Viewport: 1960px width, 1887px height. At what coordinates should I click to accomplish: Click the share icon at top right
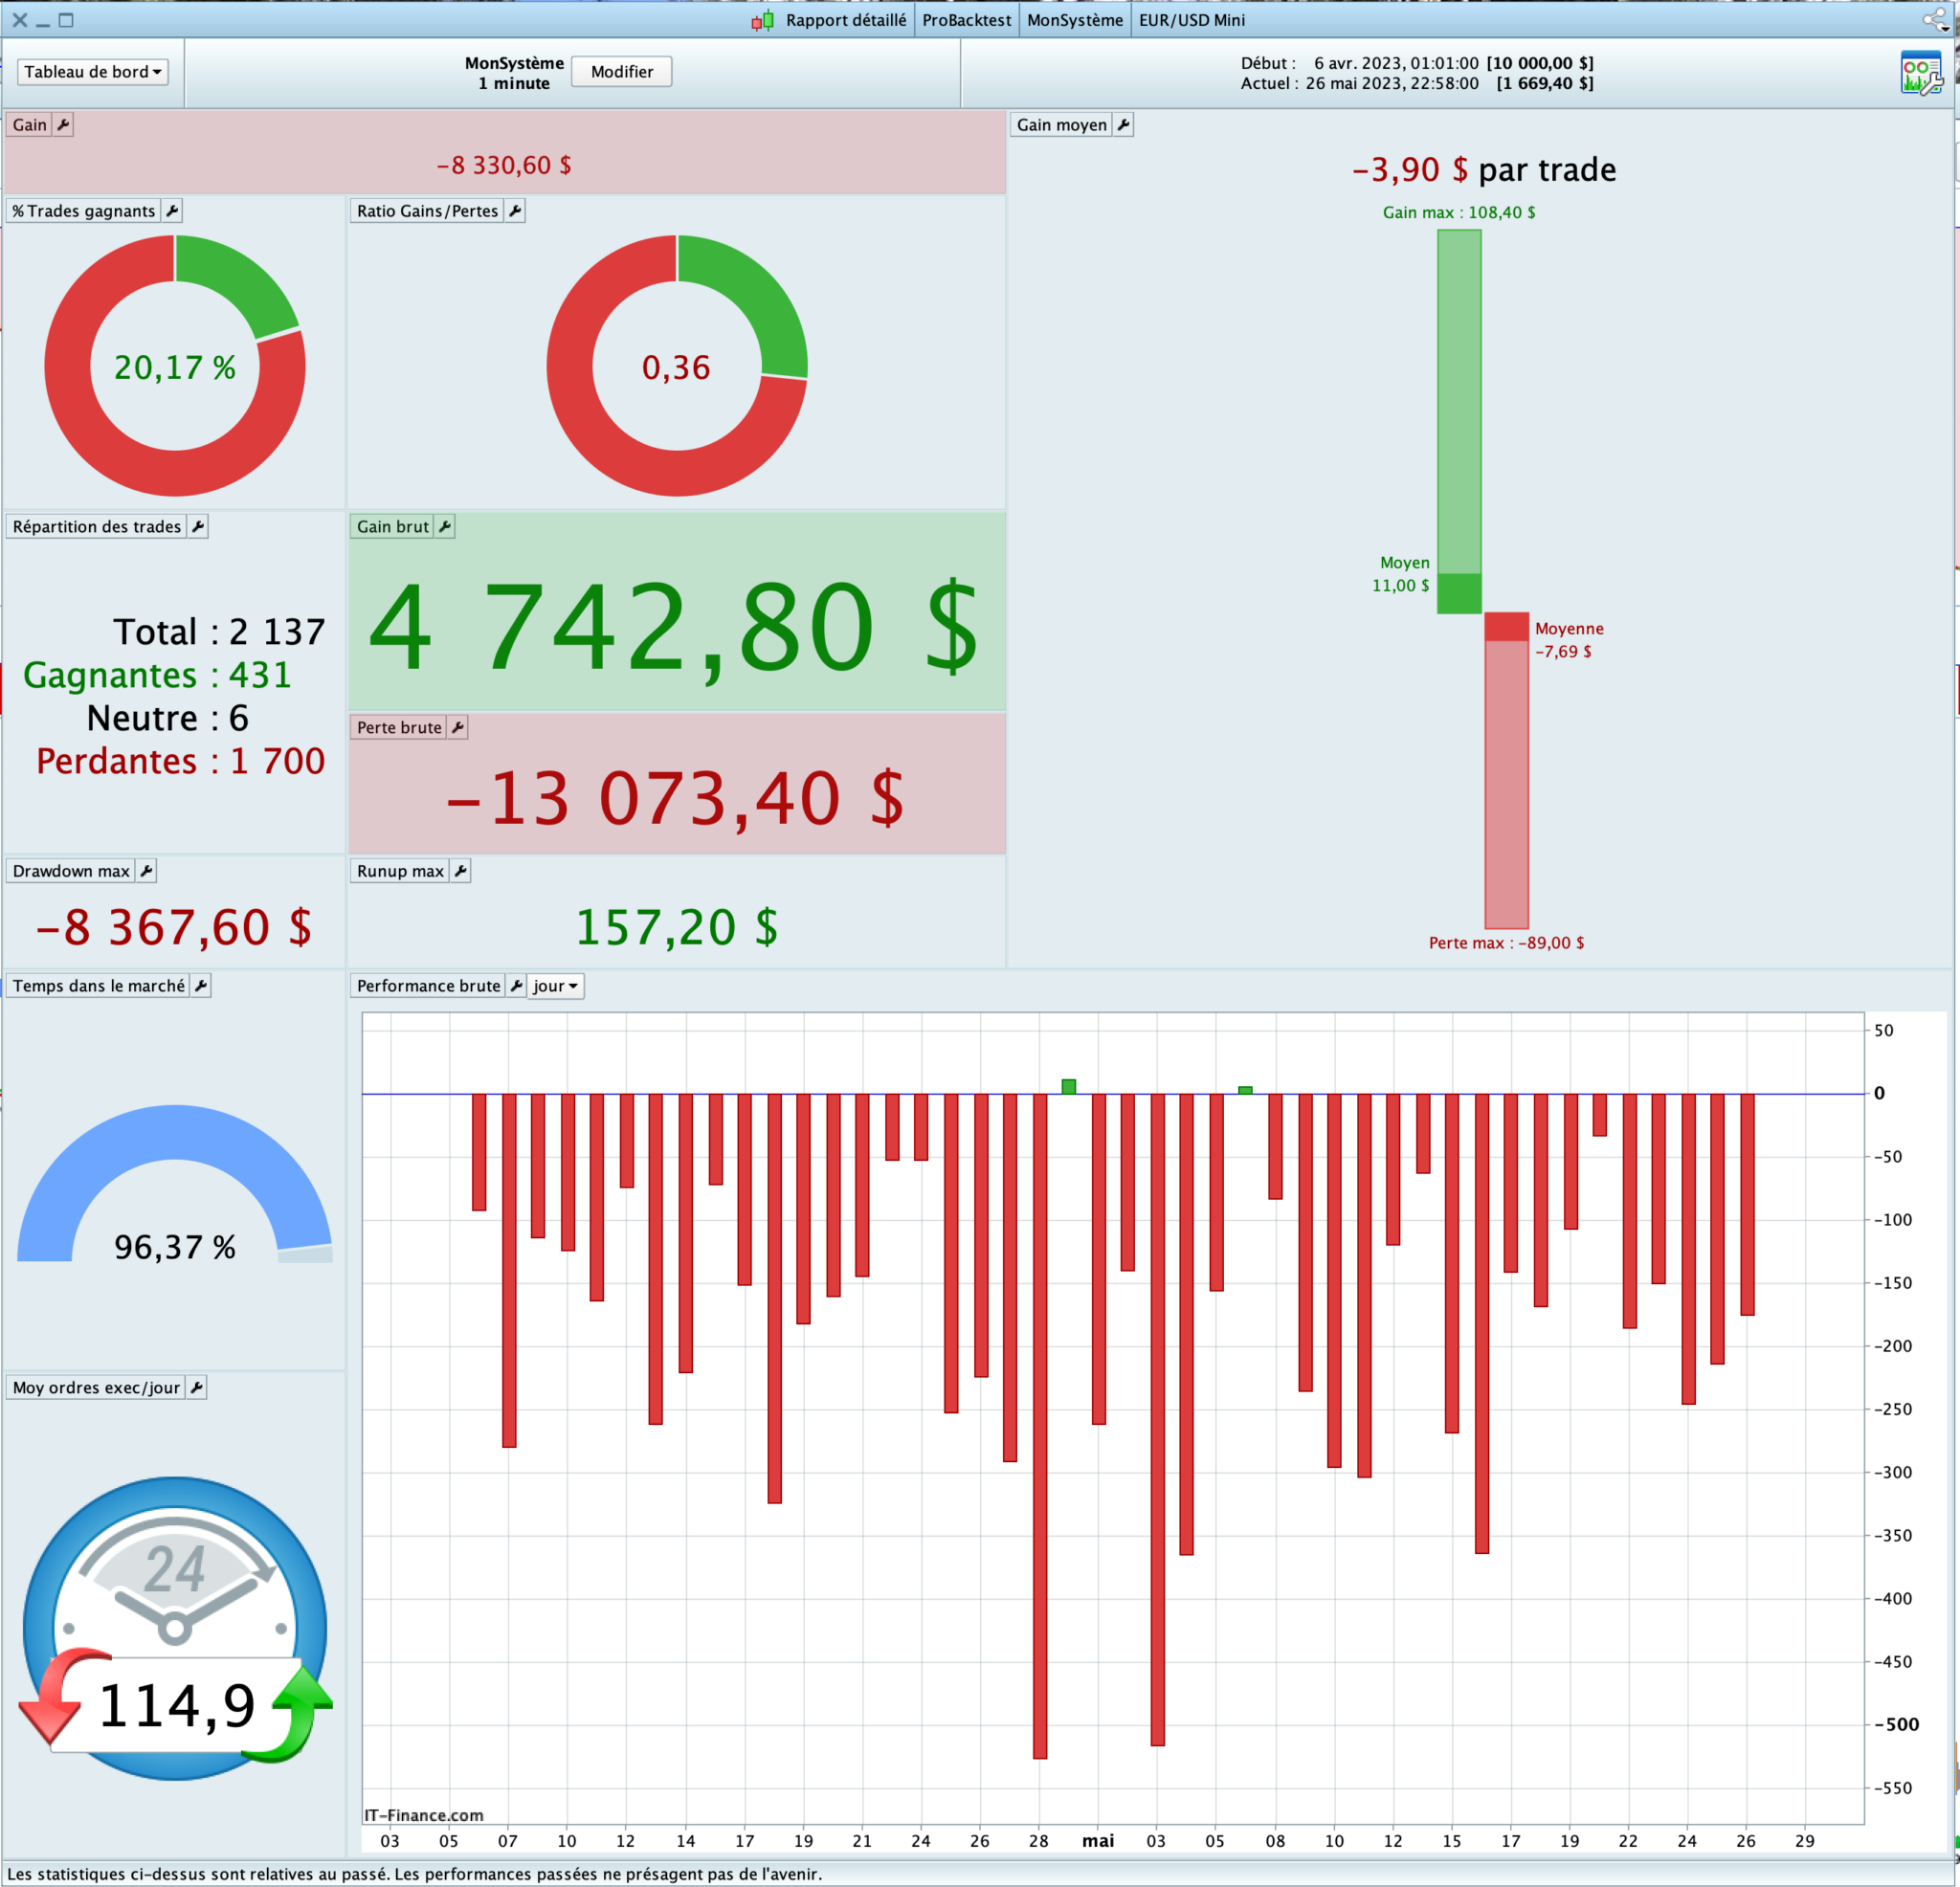1931,19
